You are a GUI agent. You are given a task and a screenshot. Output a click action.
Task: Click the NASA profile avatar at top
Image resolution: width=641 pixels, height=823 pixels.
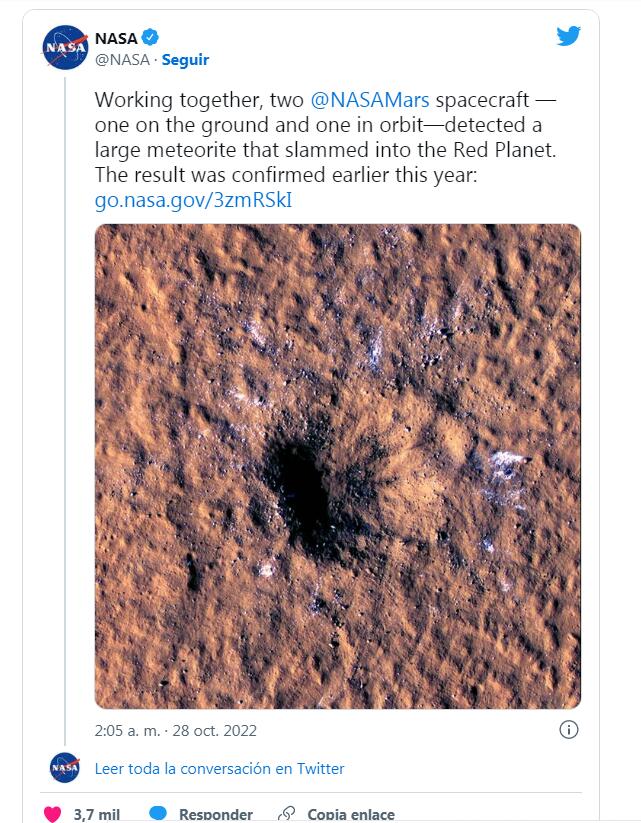64,48
